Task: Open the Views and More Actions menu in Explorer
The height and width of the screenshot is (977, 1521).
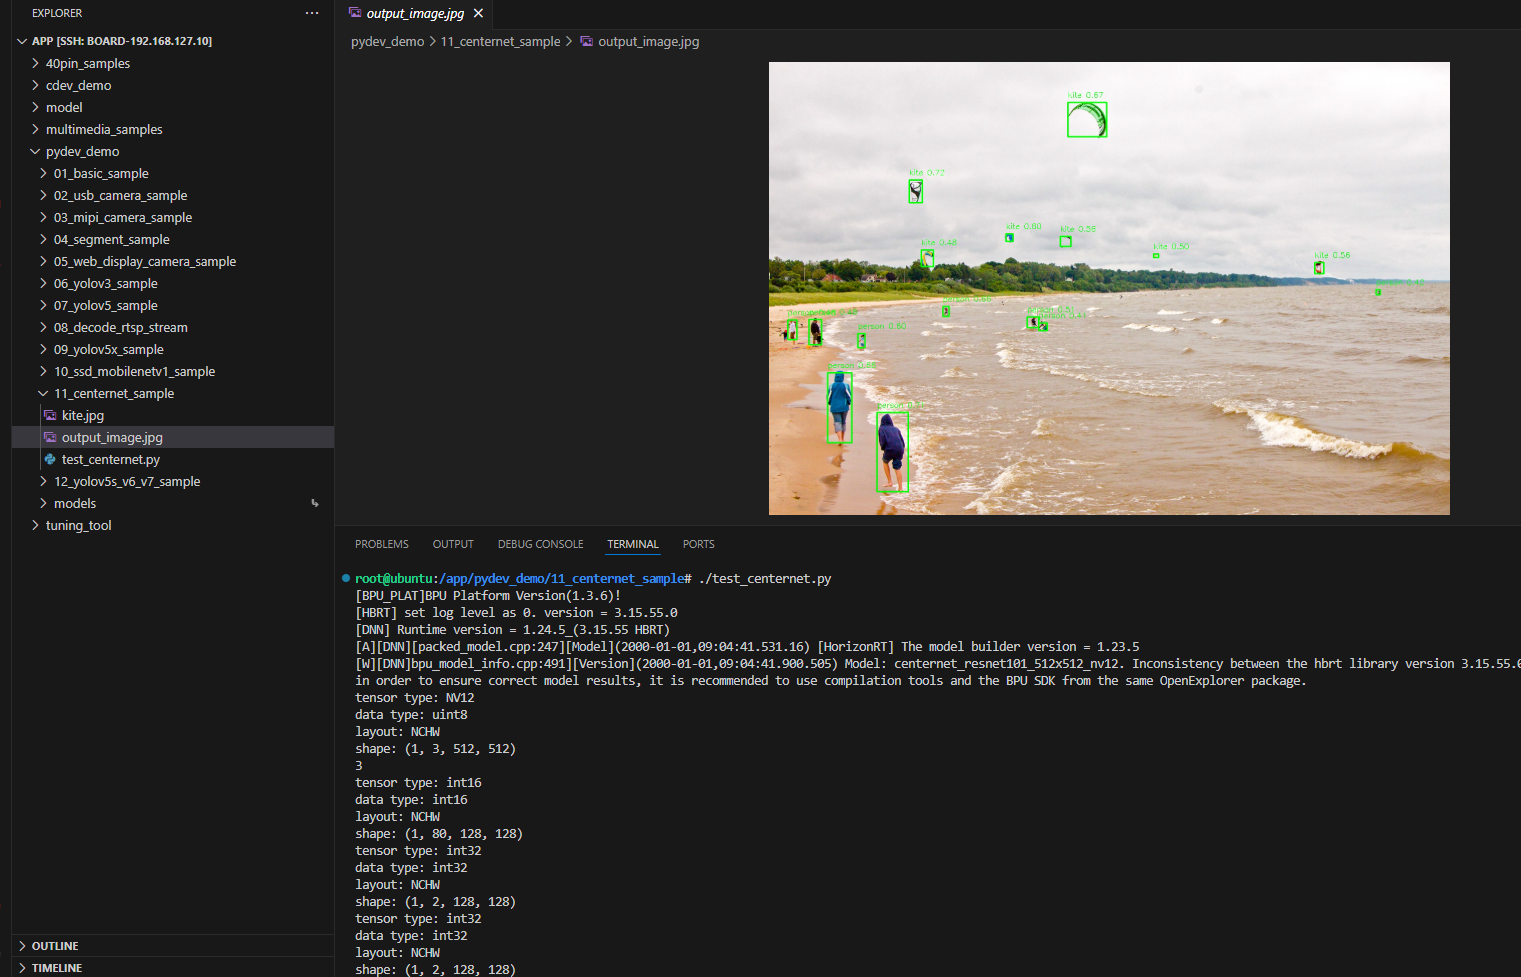Action: click(312, 13)
